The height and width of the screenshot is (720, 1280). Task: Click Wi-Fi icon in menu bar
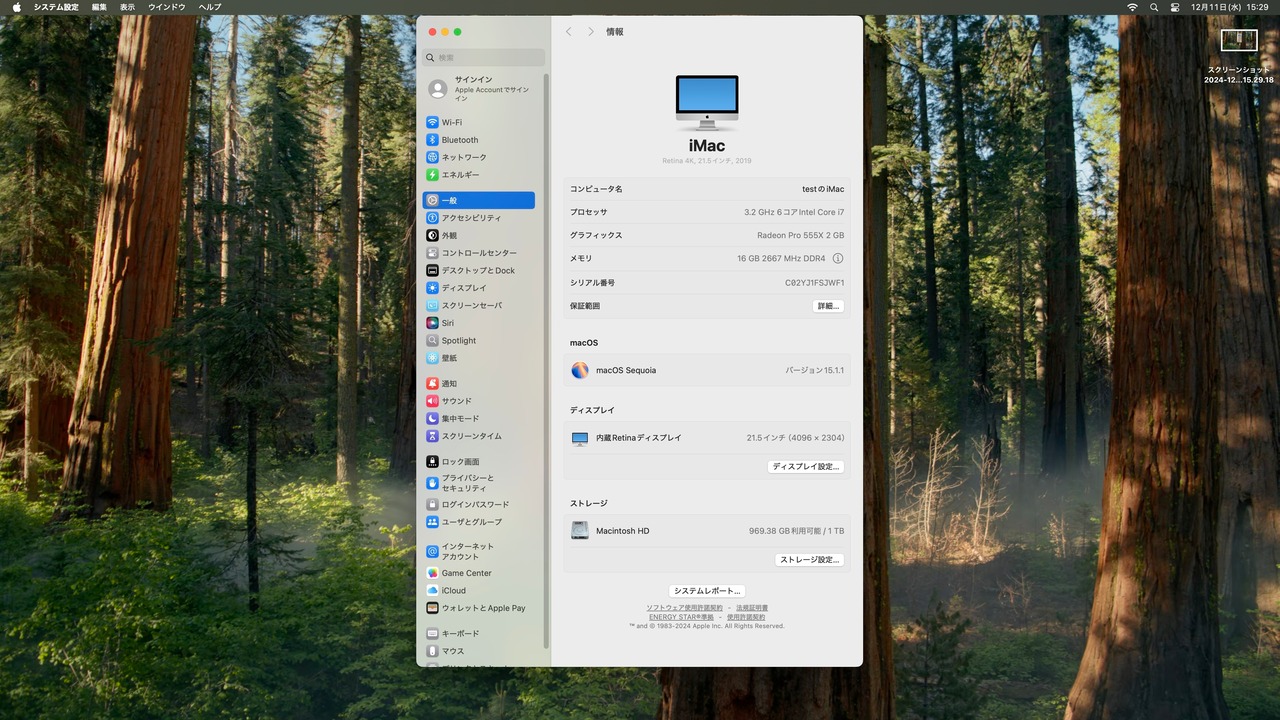[x=1132, y=7]
